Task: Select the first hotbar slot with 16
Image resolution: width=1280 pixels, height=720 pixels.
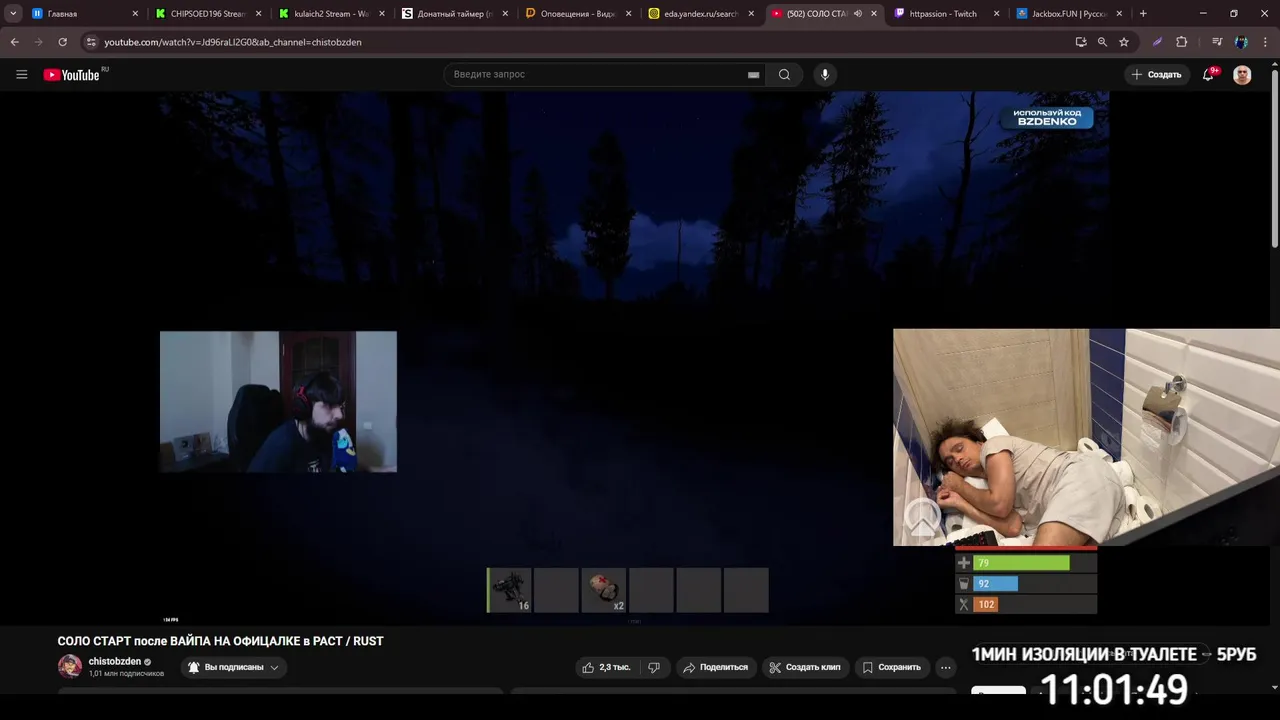Action: click(509, 590)
